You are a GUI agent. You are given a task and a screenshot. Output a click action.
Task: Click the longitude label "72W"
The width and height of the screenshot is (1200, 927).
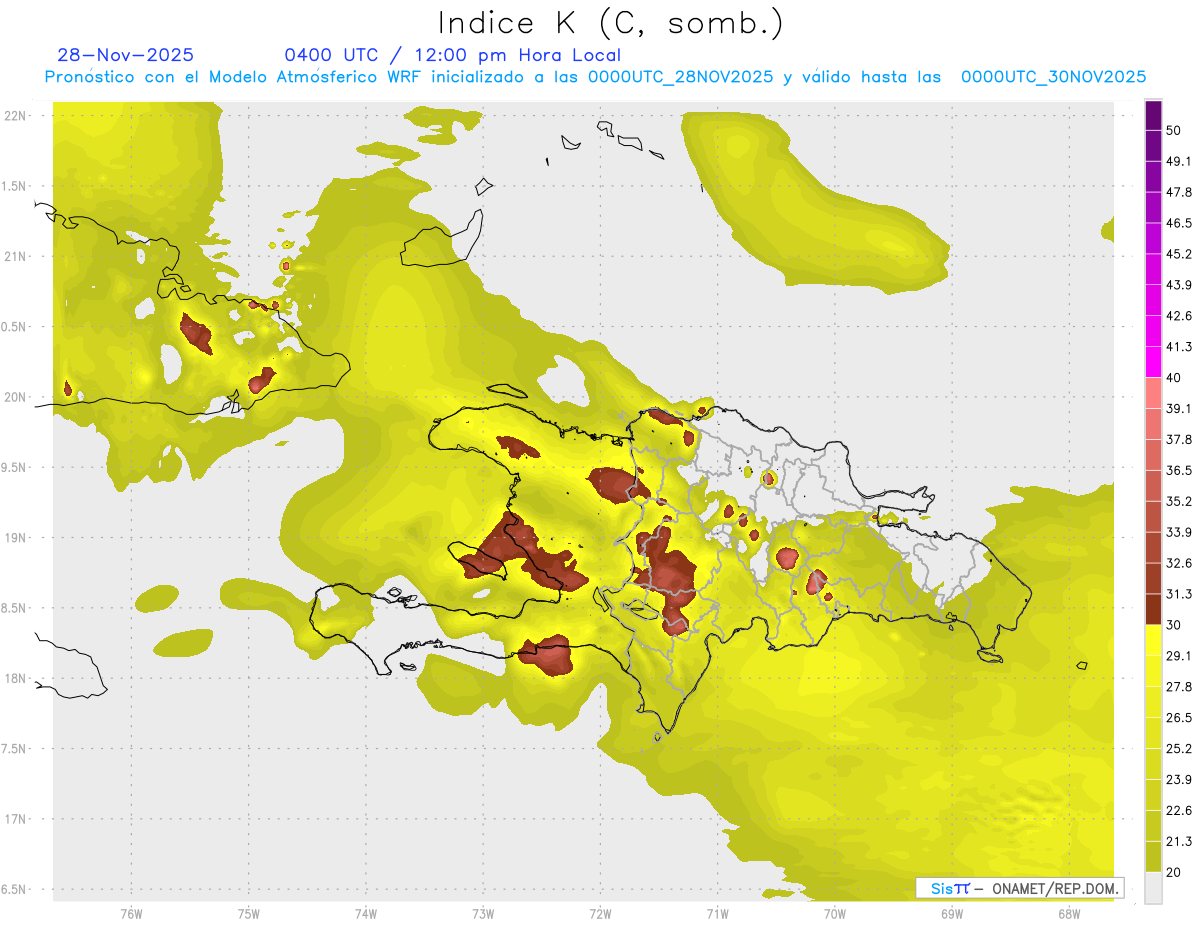click(x=600, y=914)
